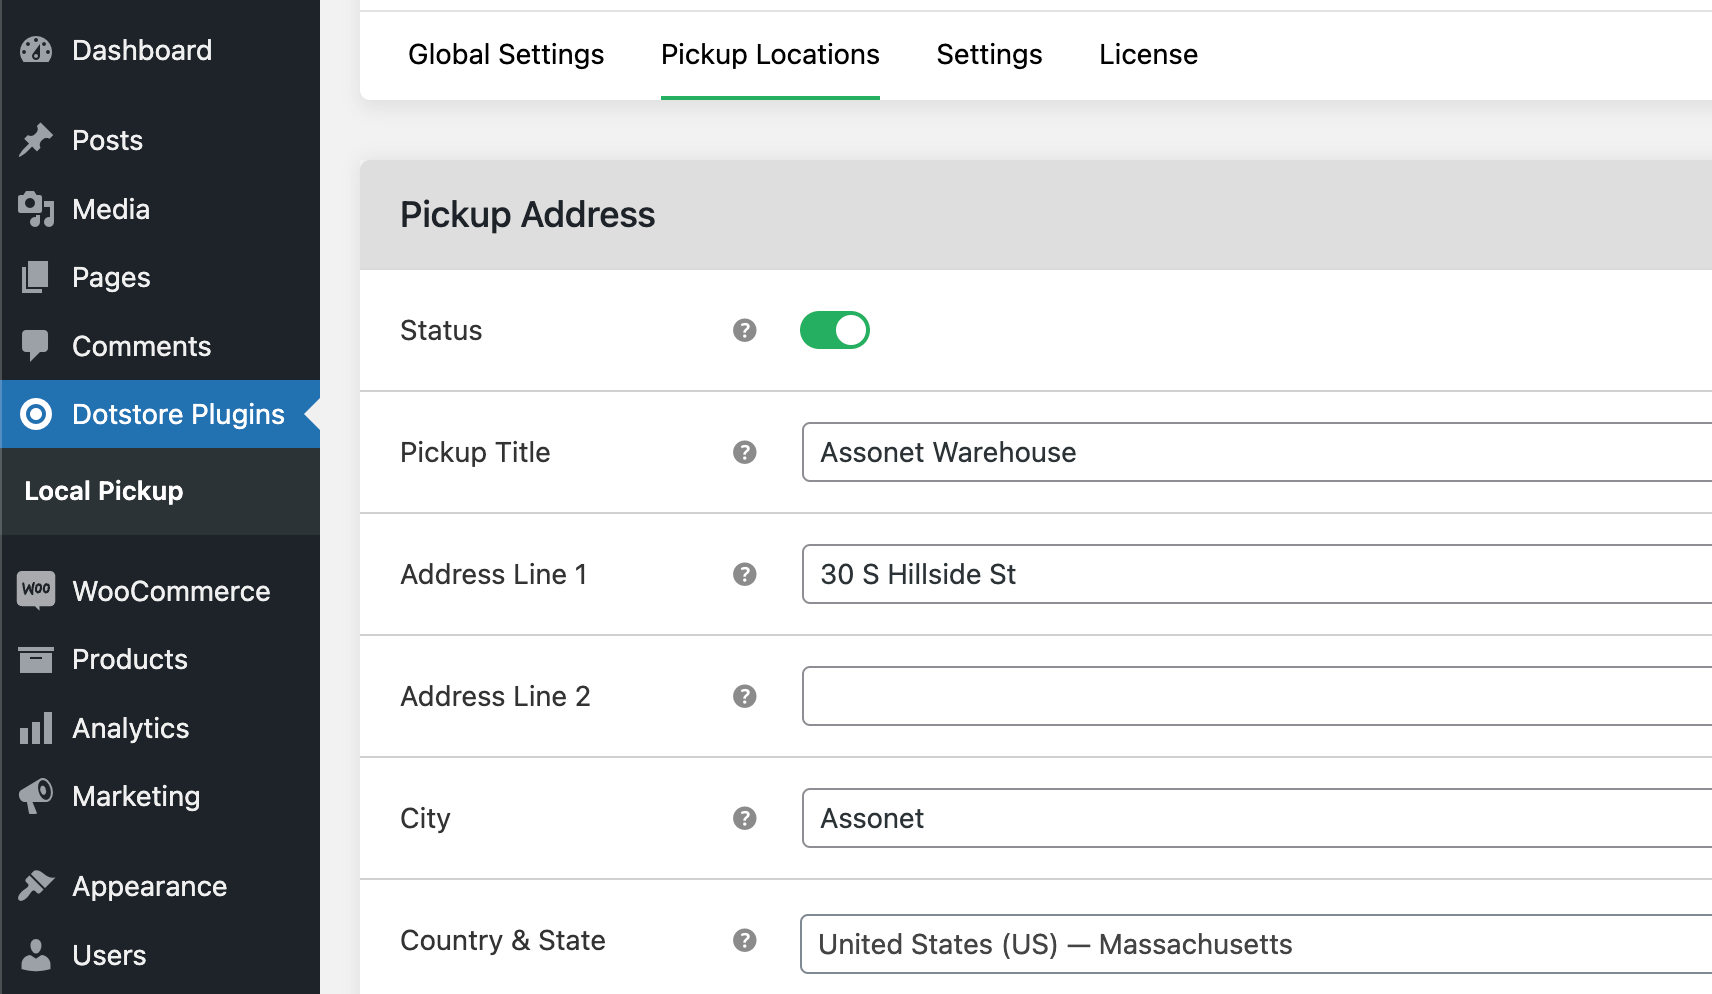Viewport: 1712px width, 994px height.
Task: Open the Analytics bar chart icon
Action: [36, 728]
